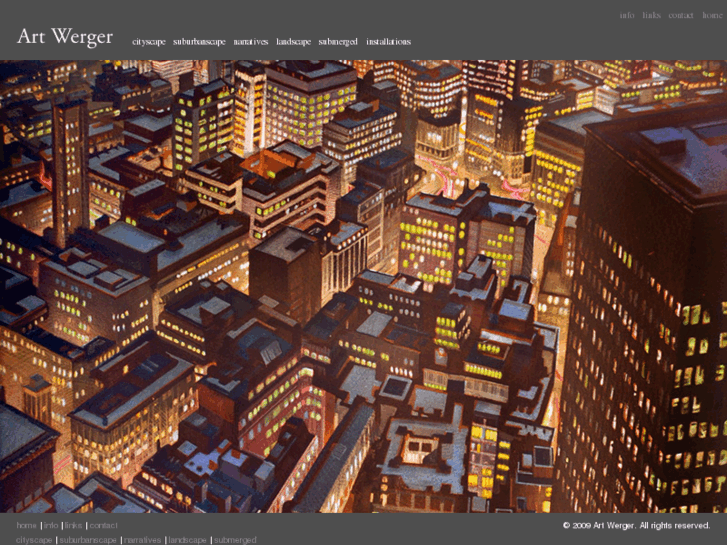The height and width of the screenshot is (545, 727).
Task: Click the footer home link
Action: point(26,526)
